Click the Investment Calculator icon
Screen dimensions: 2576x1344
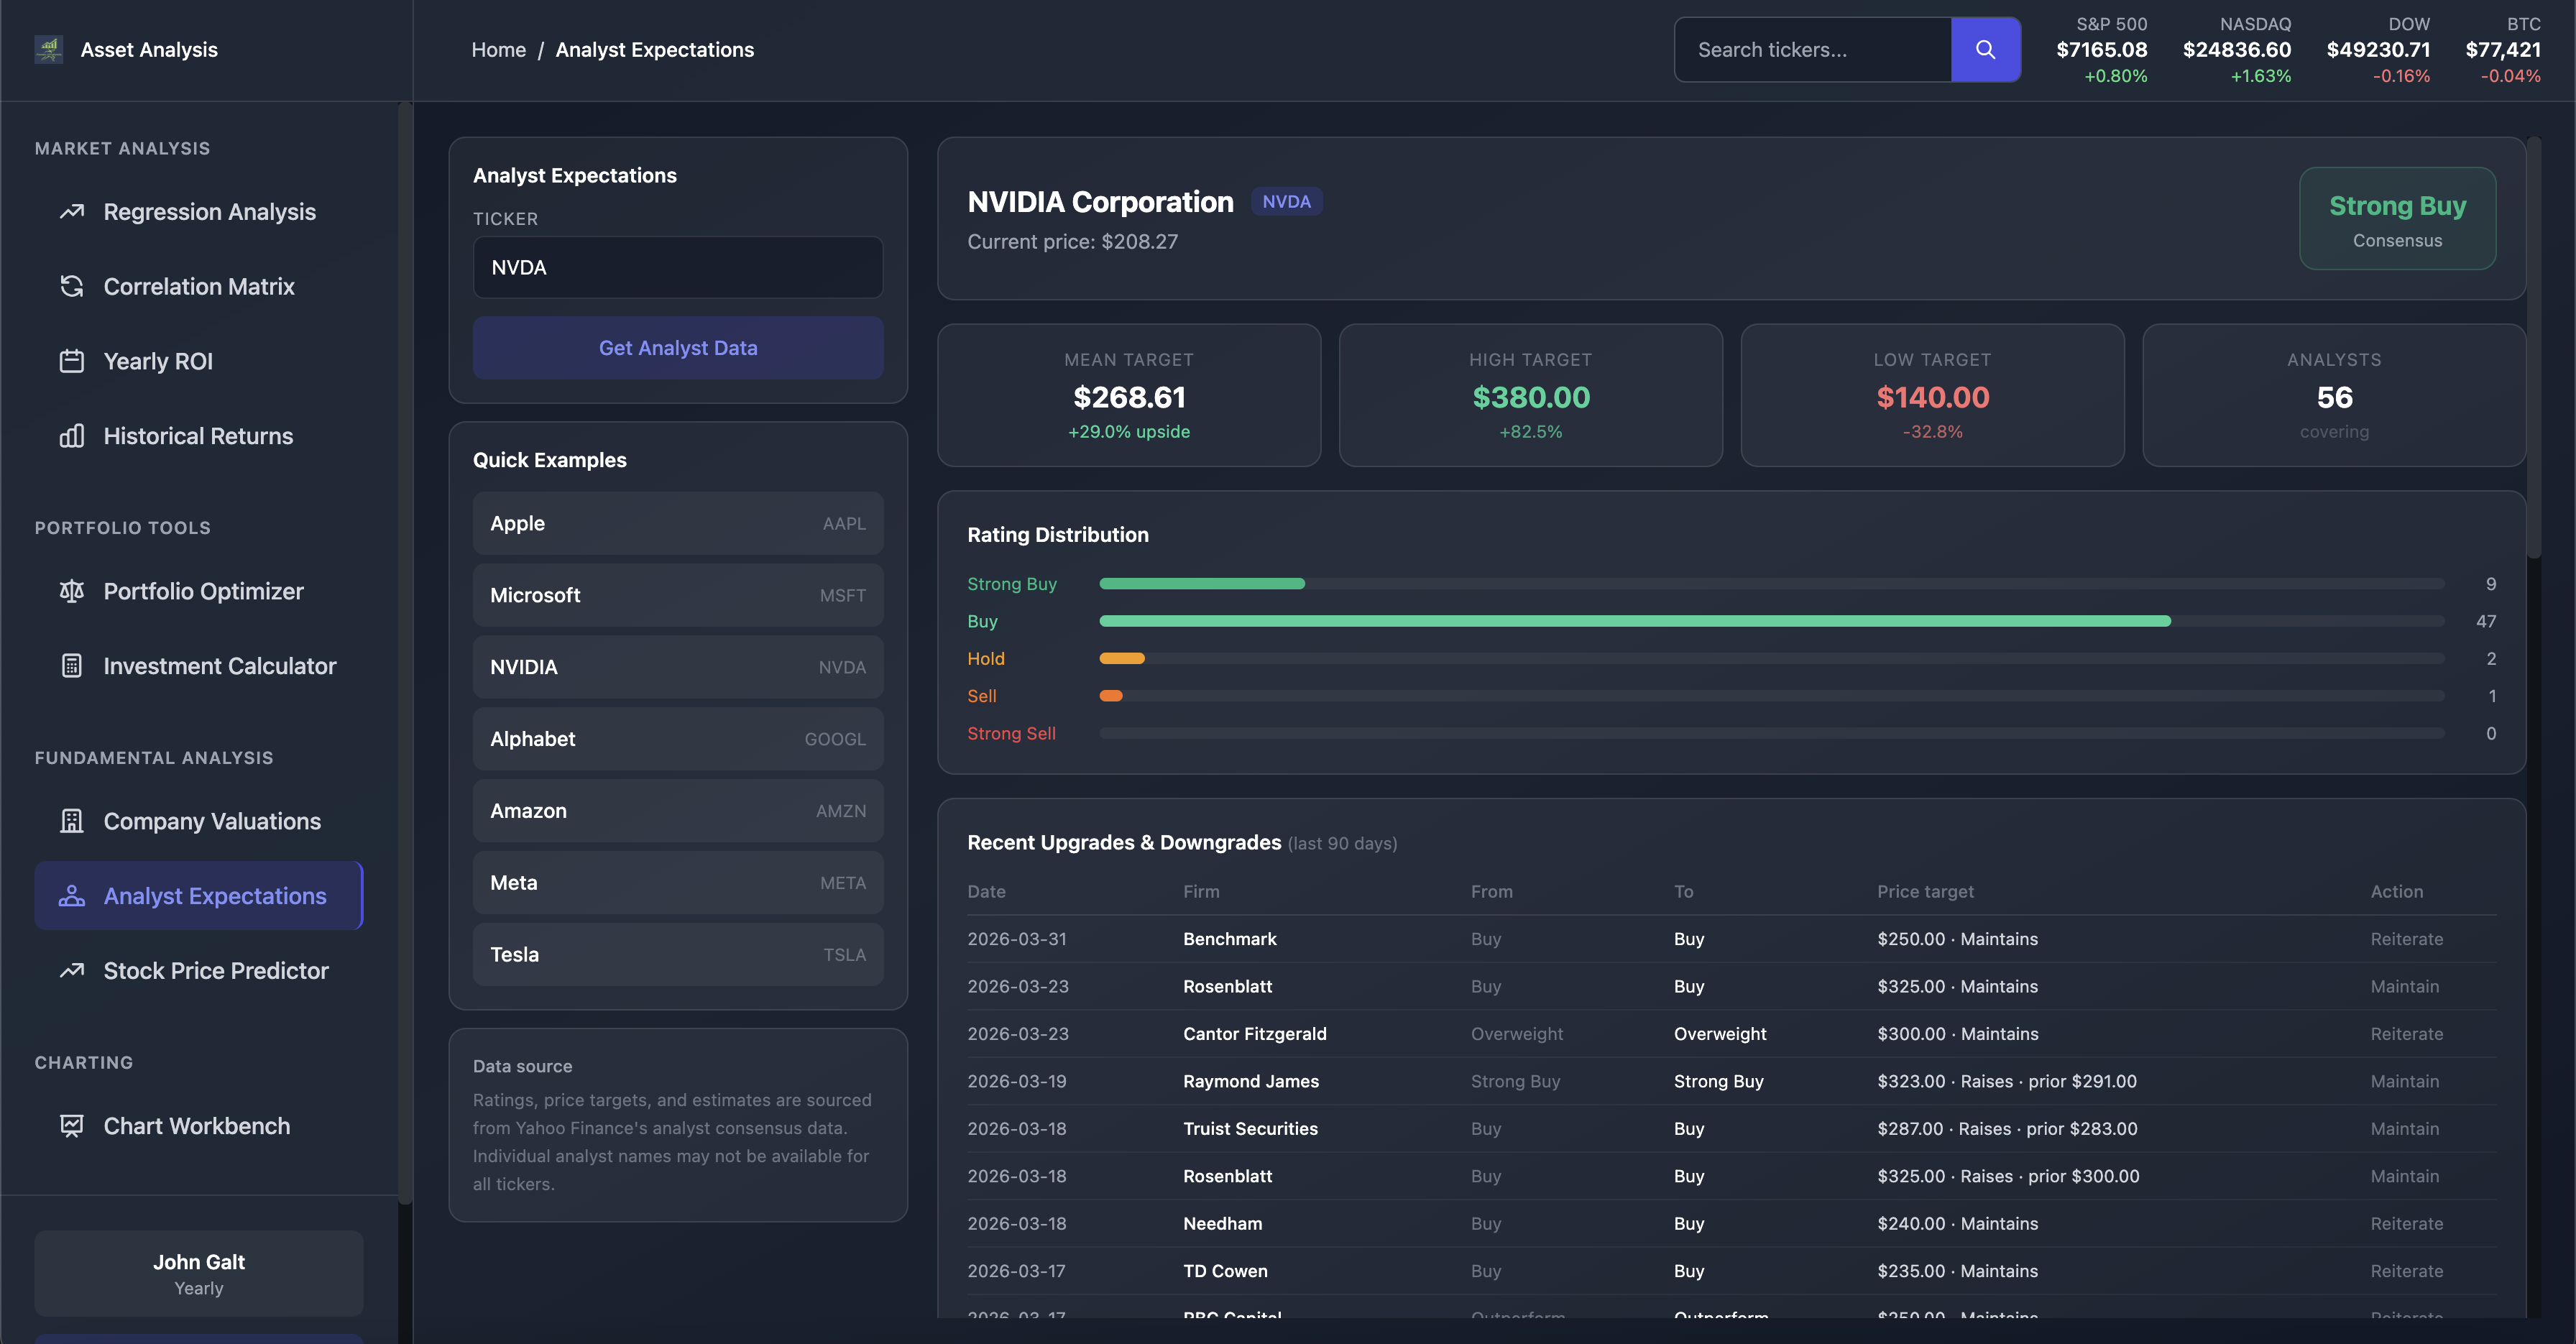[72, 666]
